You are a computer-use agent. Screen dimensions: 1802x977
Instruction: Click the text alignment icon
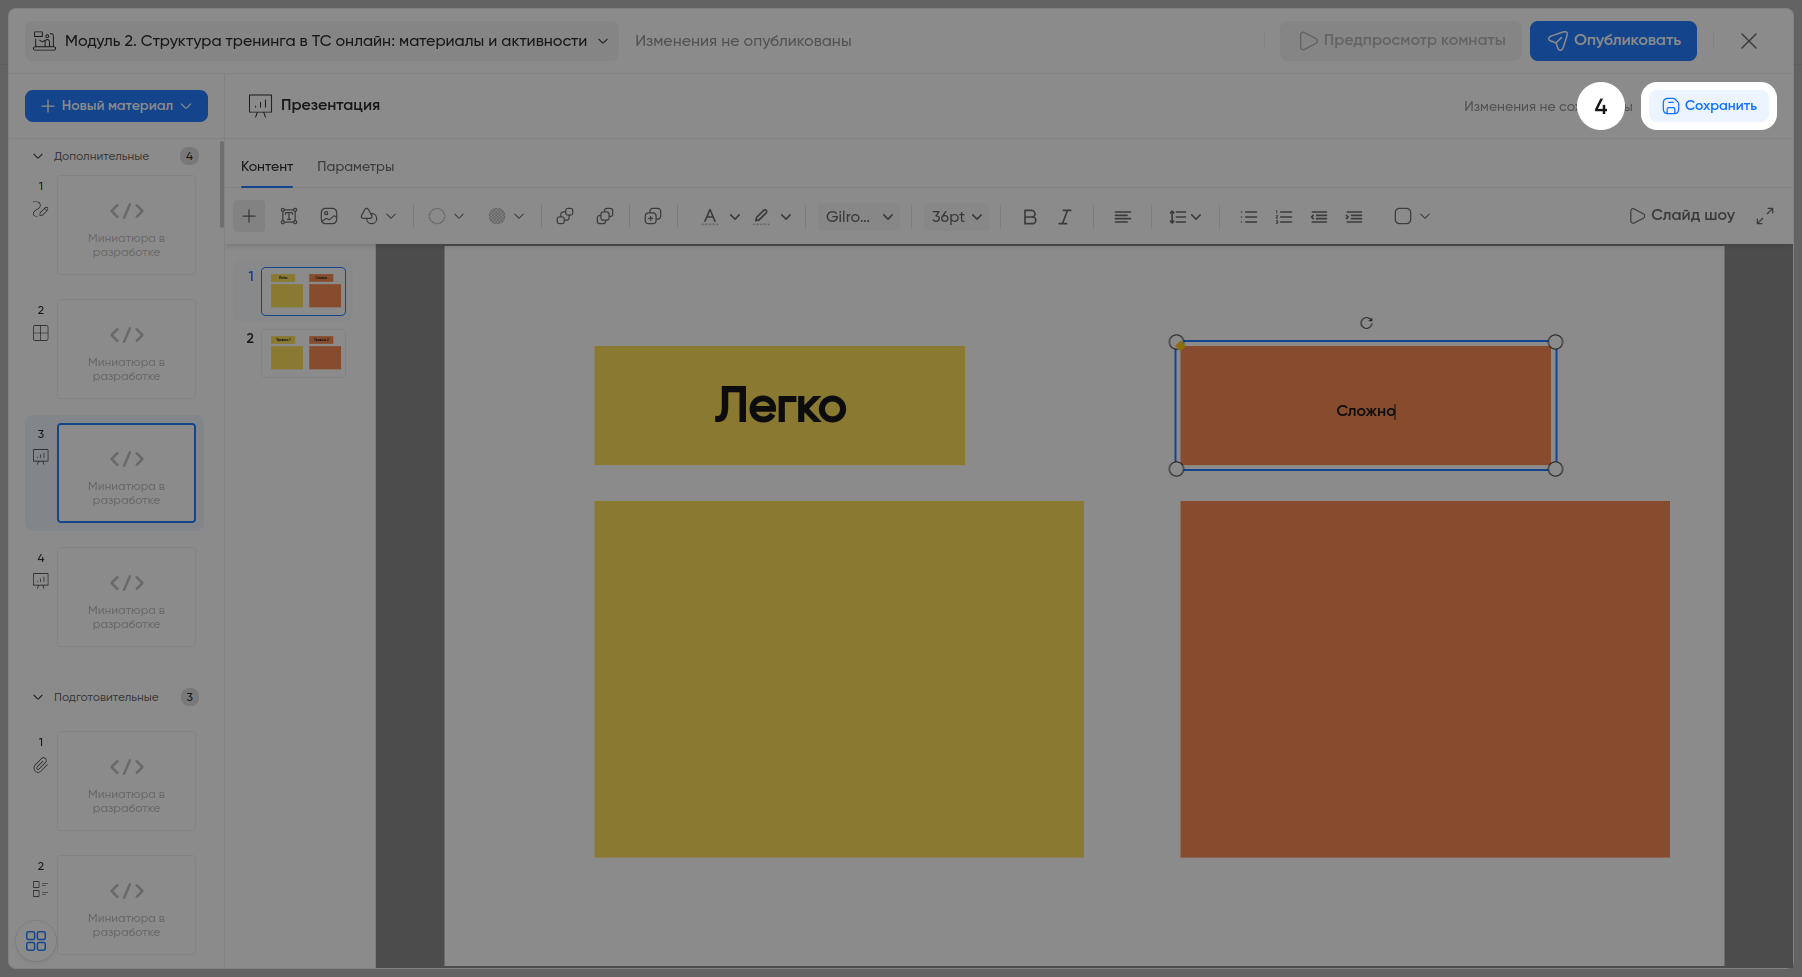(1123, 216)
